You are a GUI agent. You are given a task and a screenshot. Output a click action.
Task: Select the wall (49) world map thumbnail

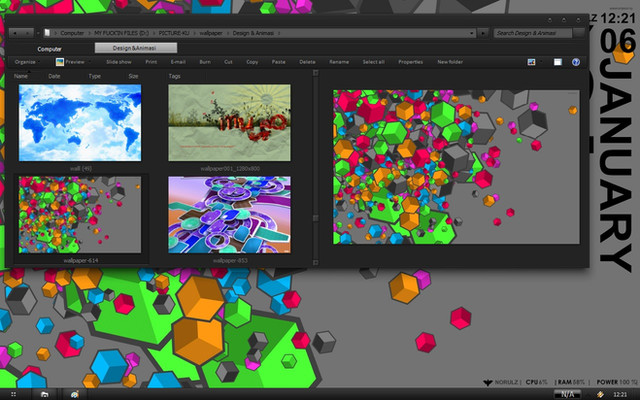[80, 122]
